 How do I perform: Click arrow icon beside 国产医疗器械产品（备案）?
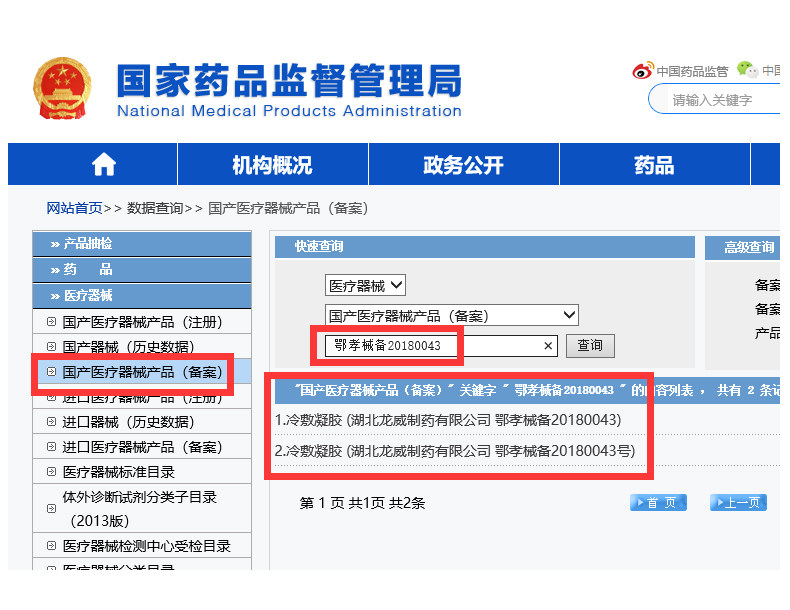coord(51,372)
